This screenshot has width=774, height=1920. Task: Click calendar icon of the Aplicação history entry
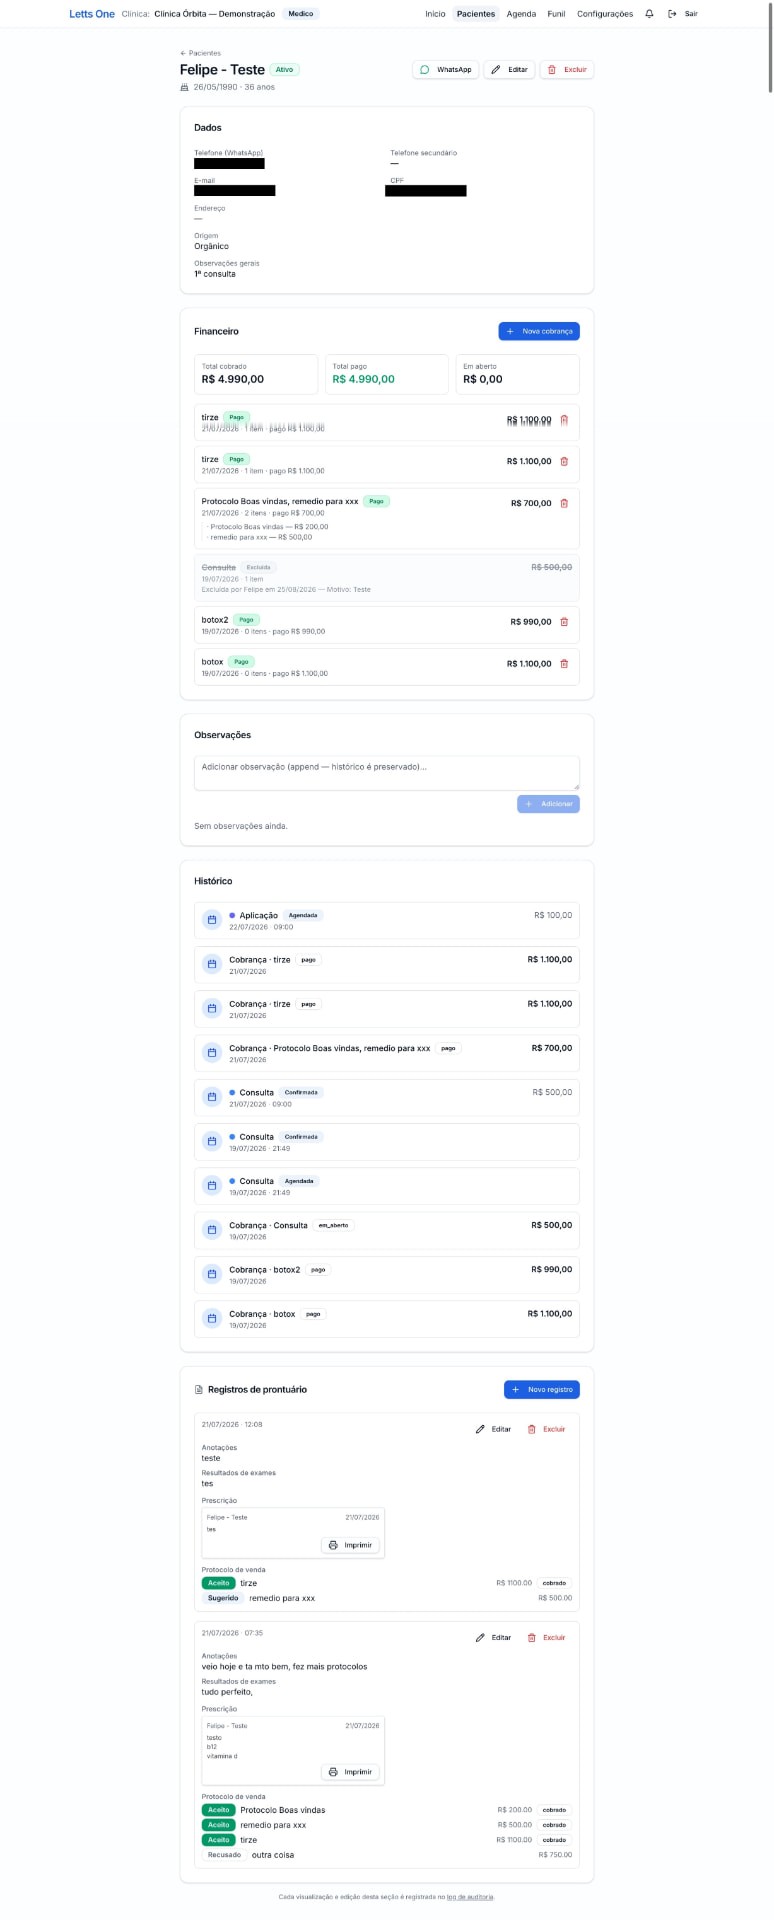(x=212, y=920)
